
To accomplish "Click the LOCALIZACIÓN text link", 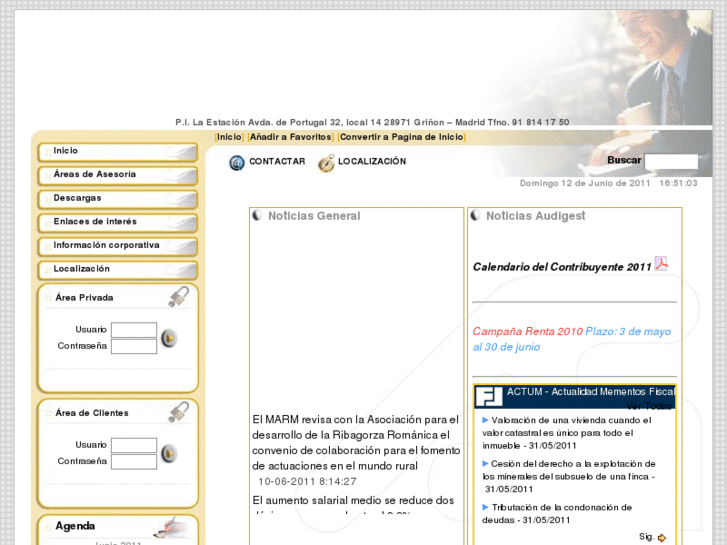I will click(x=372, y=161).
